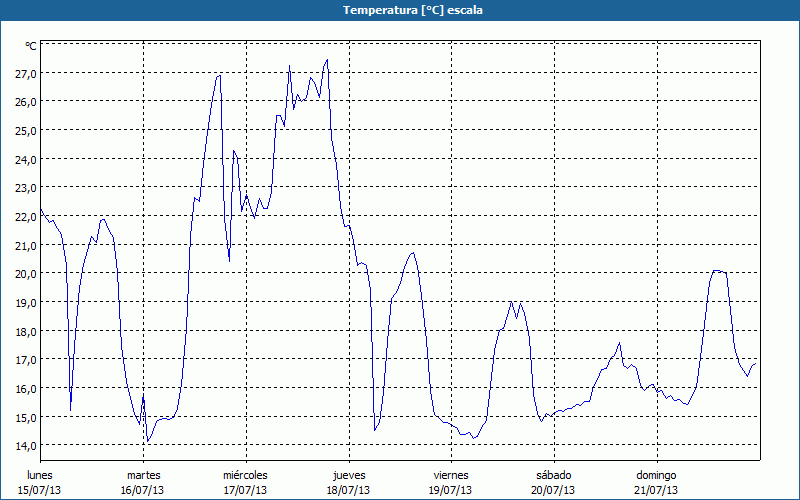This screenshot has width=800, height=500.
Task: Select the "viernes" day label
Action: [x=451, y=475]
